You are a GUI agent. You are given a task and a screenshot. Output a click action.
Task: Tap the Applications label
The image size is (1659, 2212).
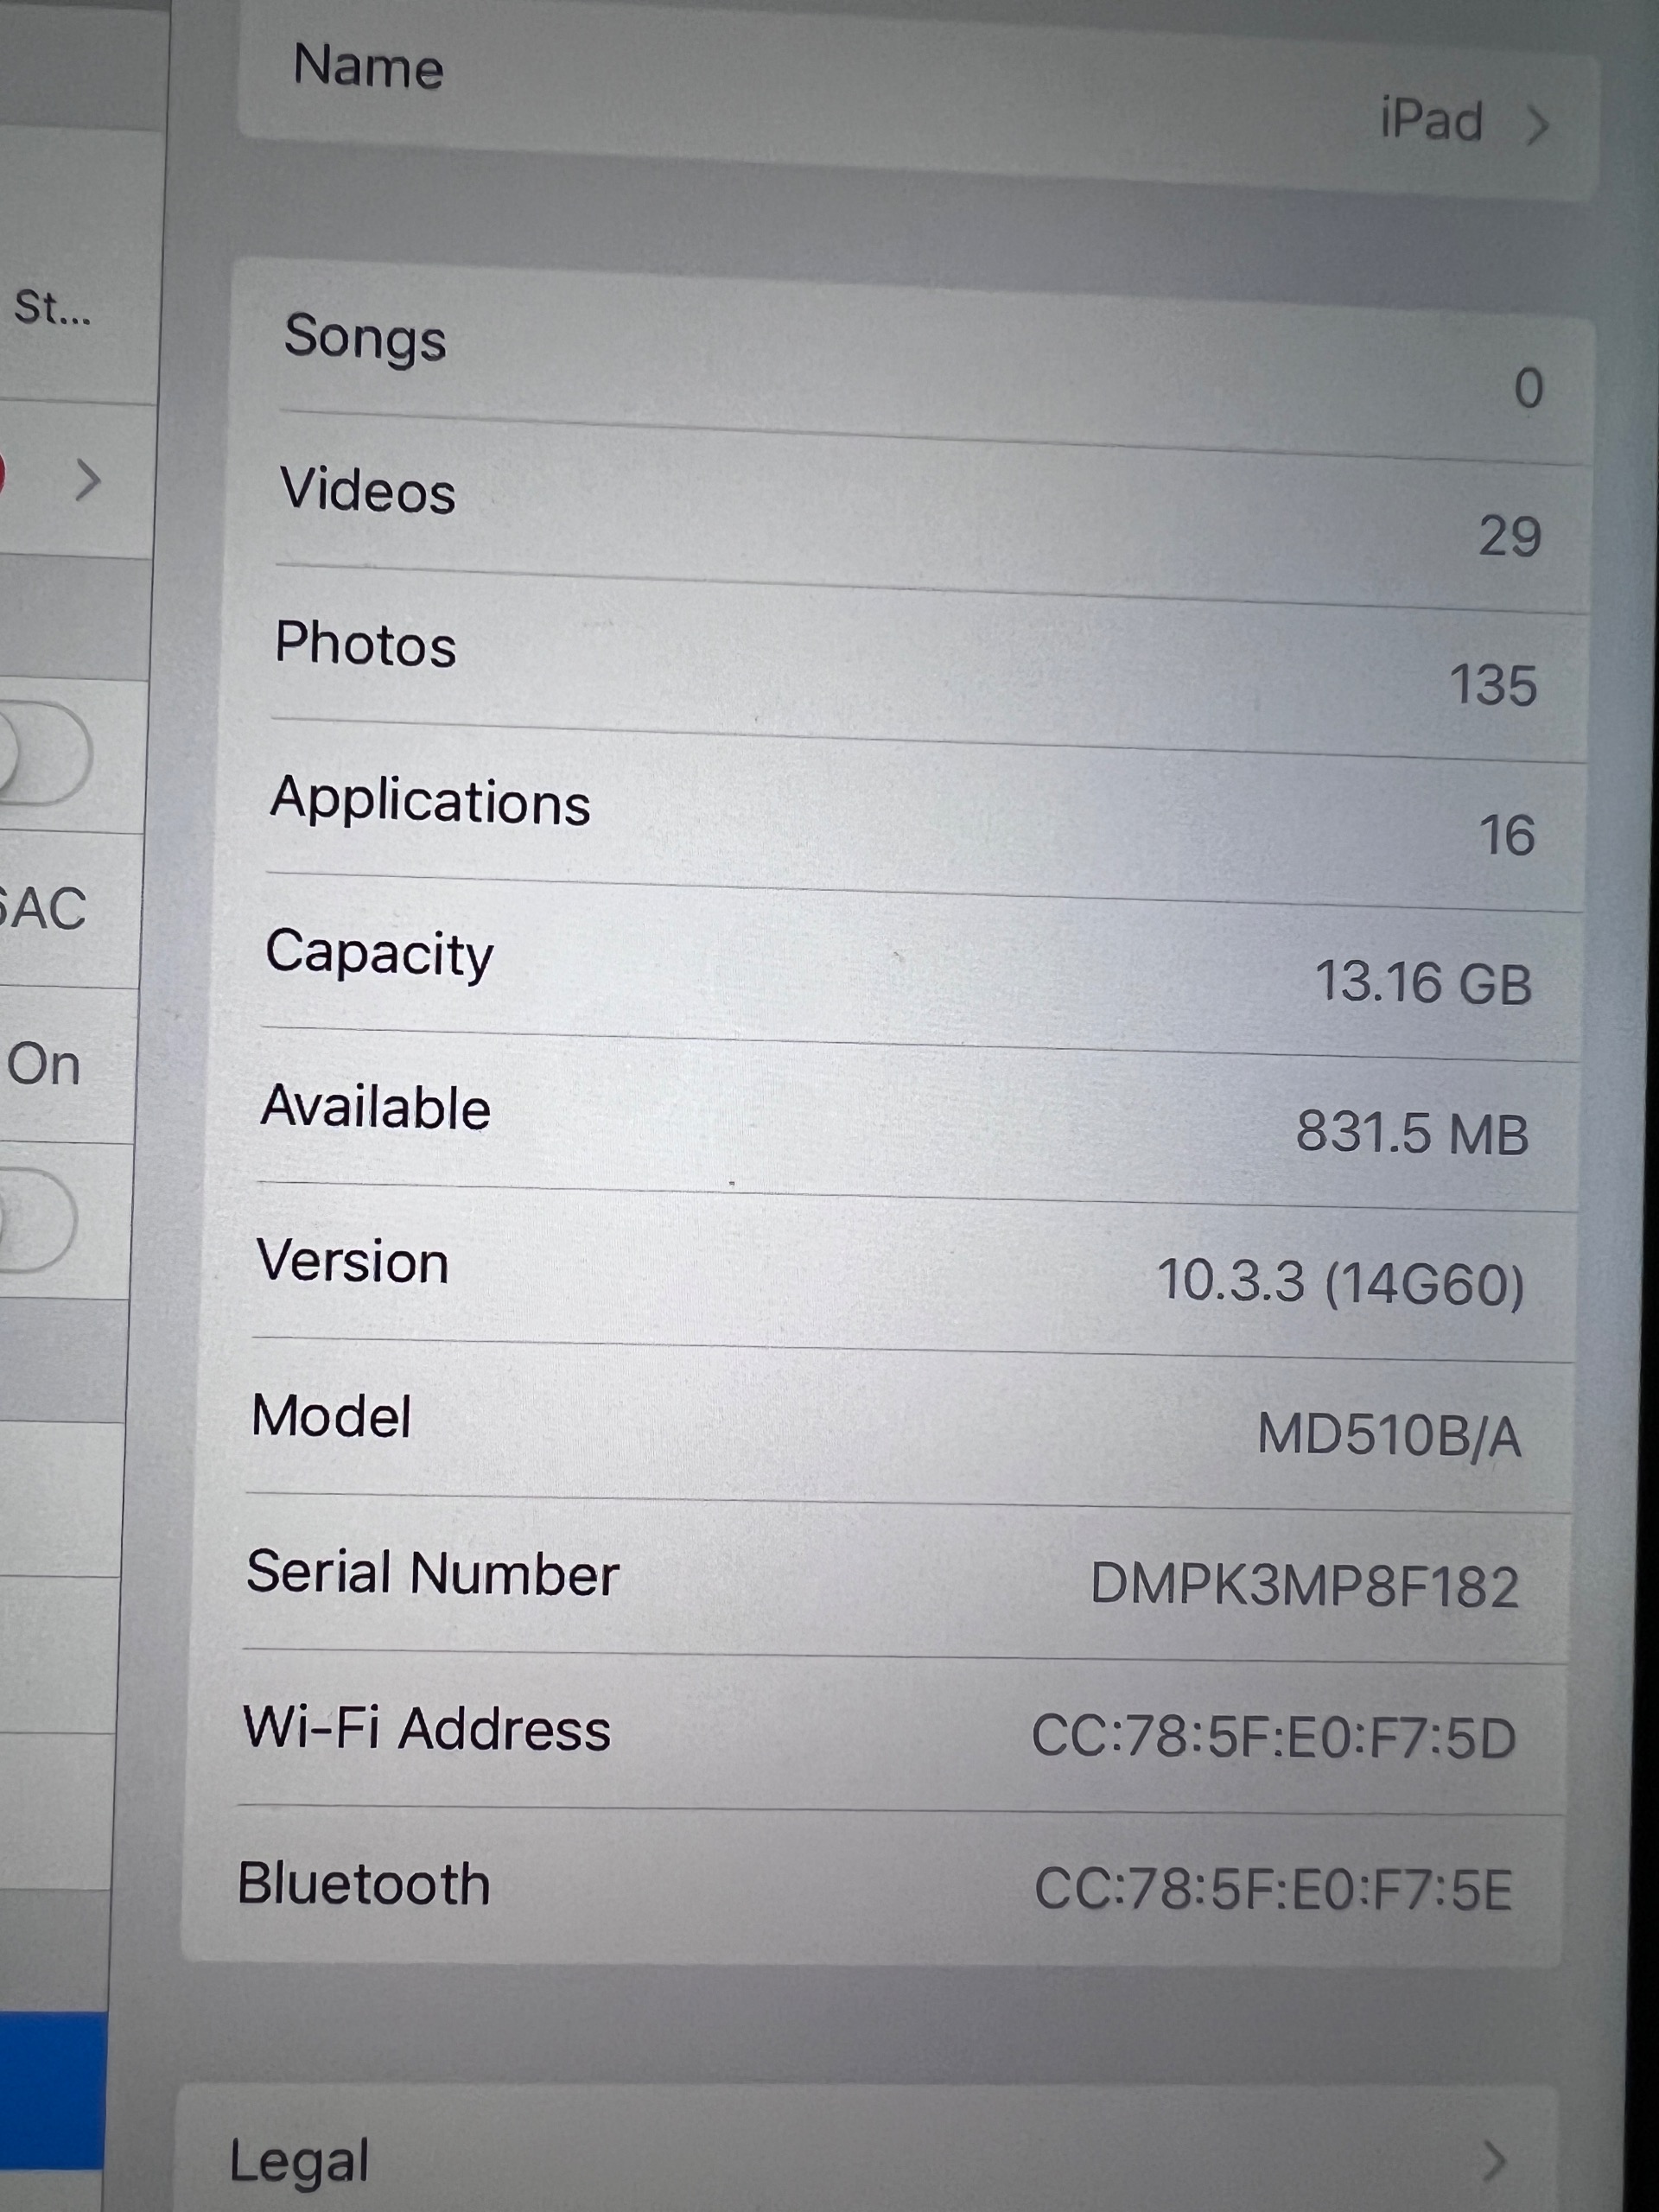coord(430,801)
